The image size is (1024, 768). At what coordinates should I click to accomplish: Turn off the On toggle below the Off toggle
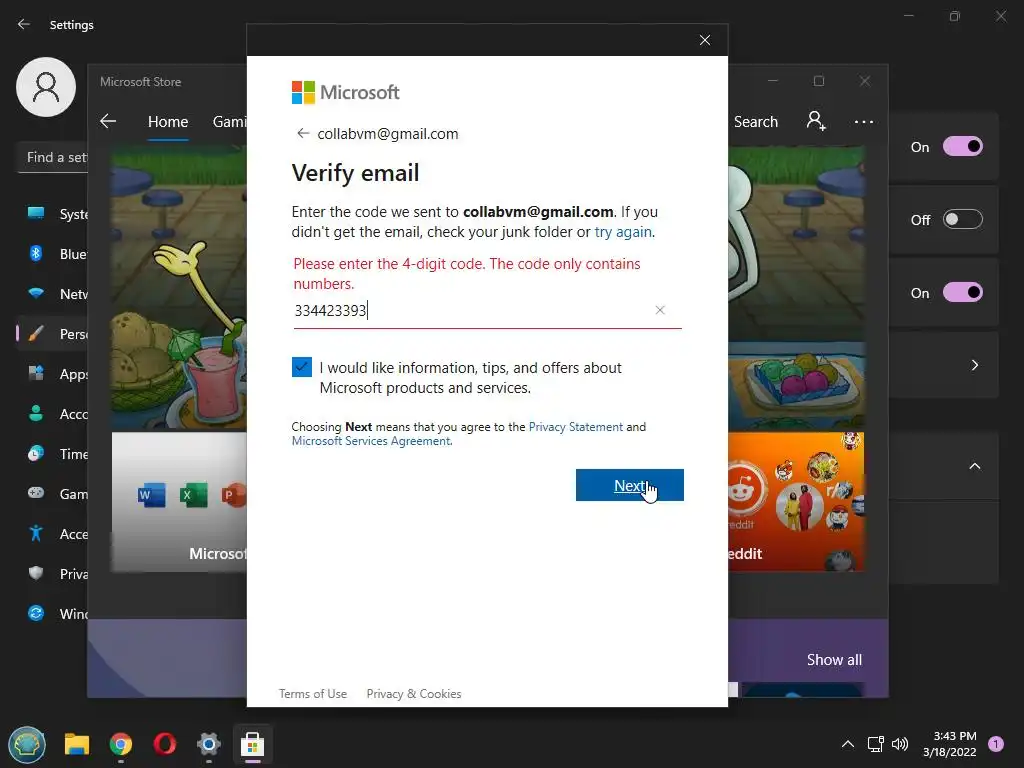[963, 293]
